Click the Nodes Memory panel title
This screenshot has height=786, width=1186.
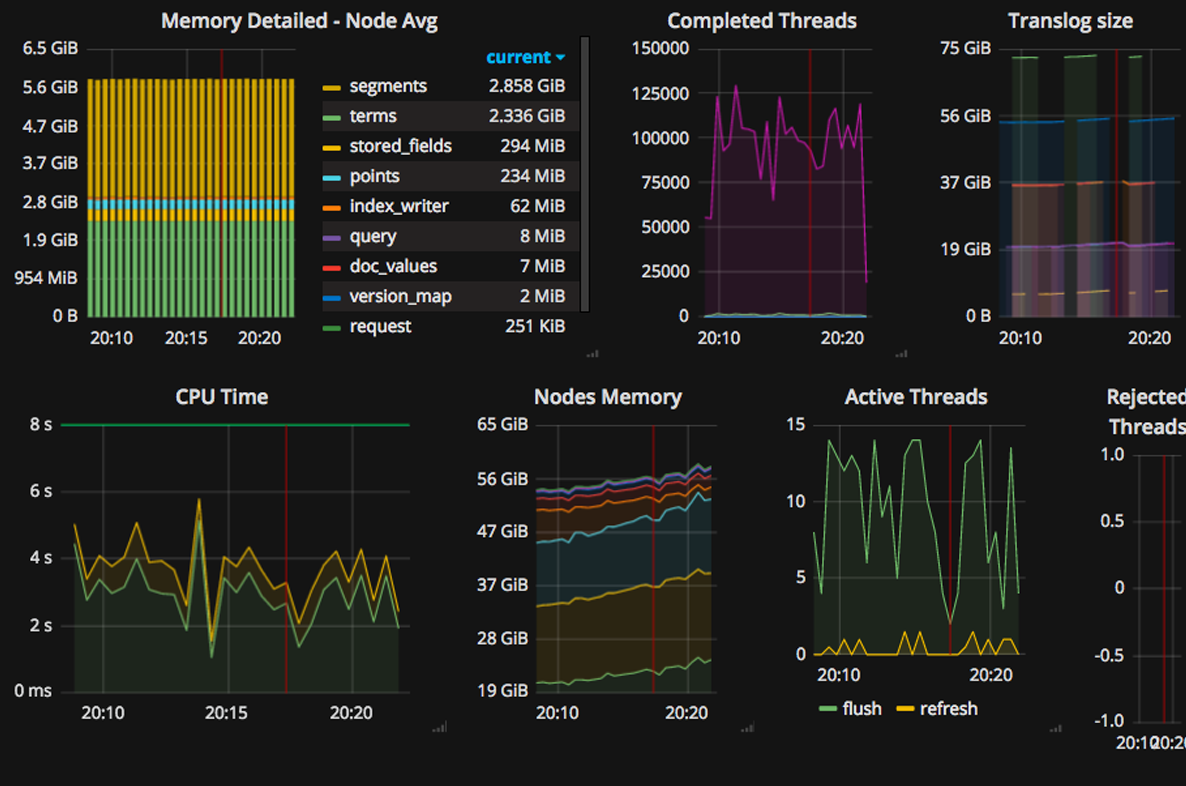(x=607, y=397)
